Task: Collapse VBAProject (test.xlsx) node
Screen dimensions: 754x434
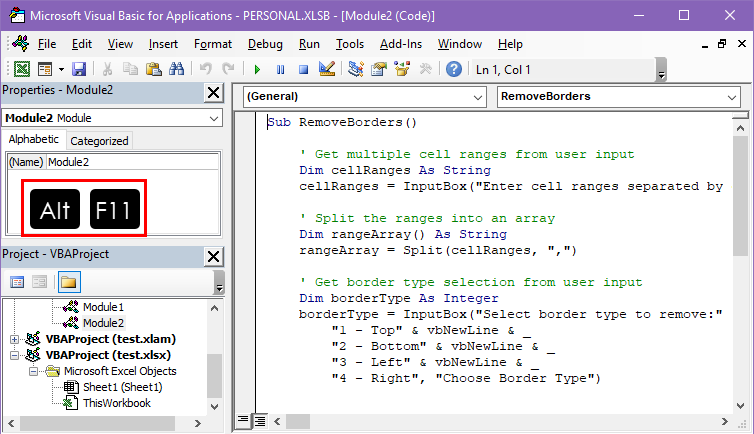Action: coord(14,356)
